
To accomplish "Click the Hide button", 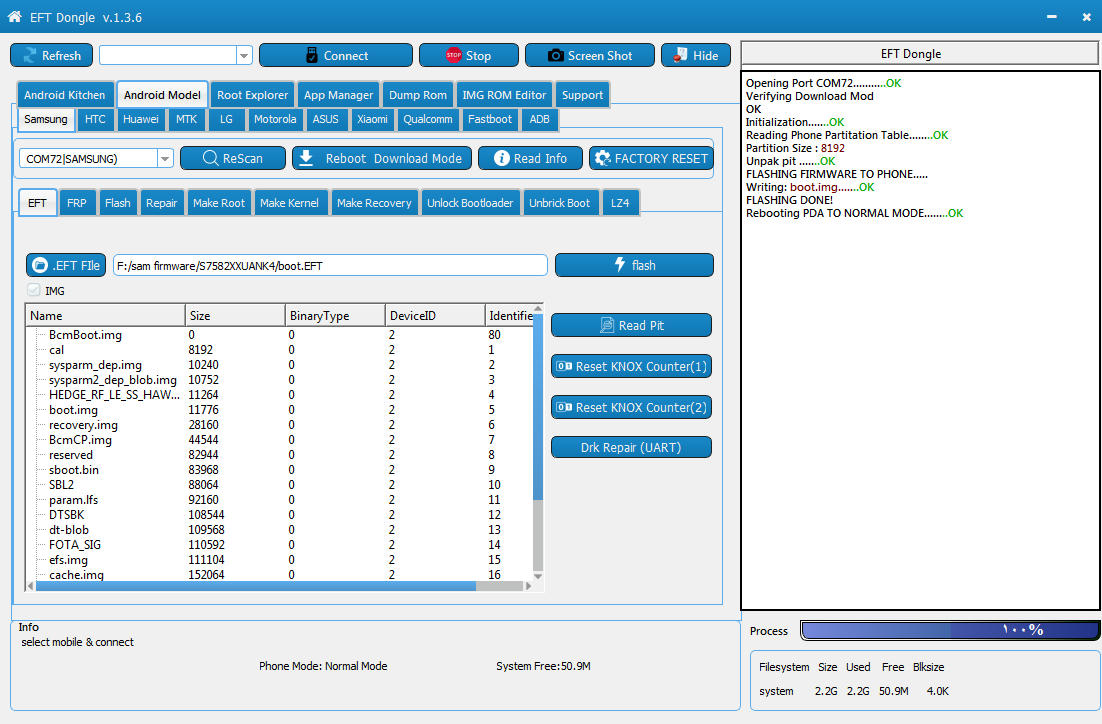I will [696, 56].
